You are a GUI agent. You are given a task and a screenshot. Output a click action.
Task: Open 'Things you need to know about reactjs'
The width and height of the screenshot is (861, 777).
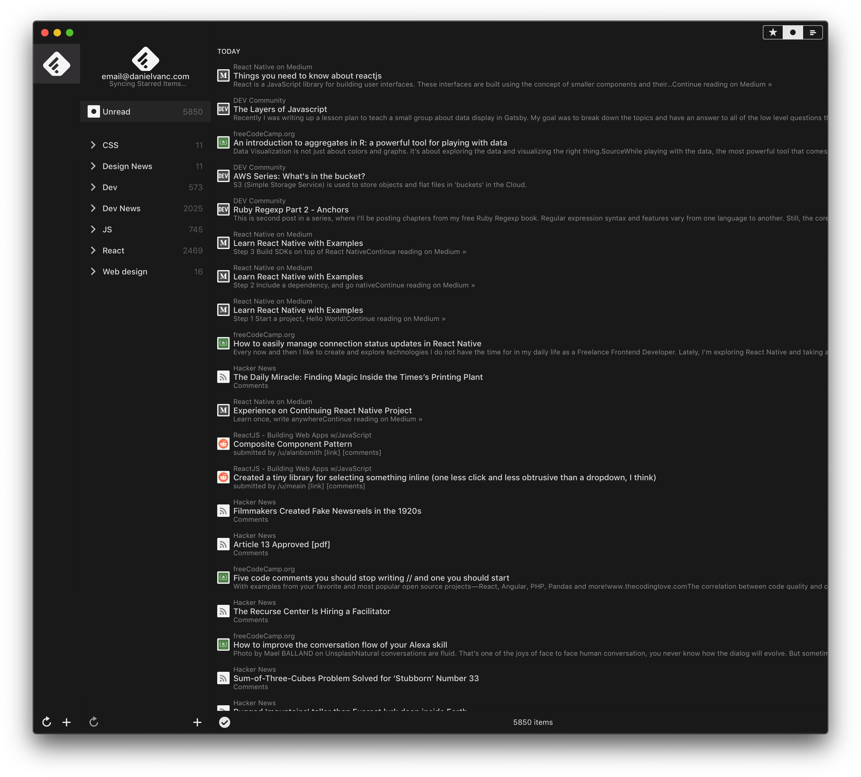[x=308, y=76]
